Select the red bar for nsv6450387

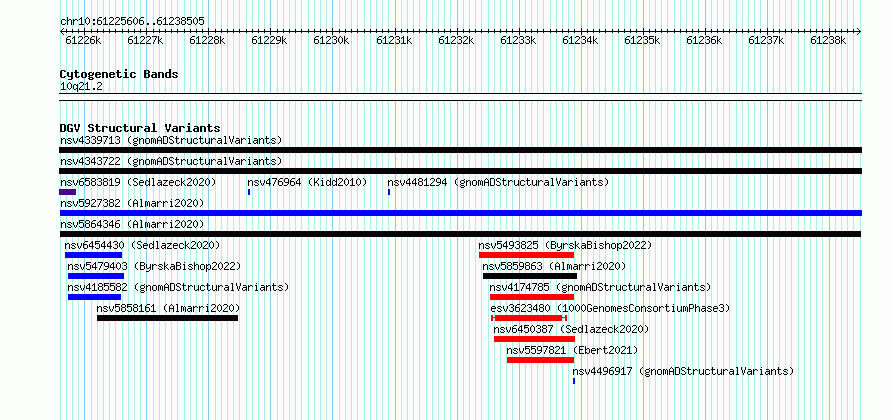[534, 339]
